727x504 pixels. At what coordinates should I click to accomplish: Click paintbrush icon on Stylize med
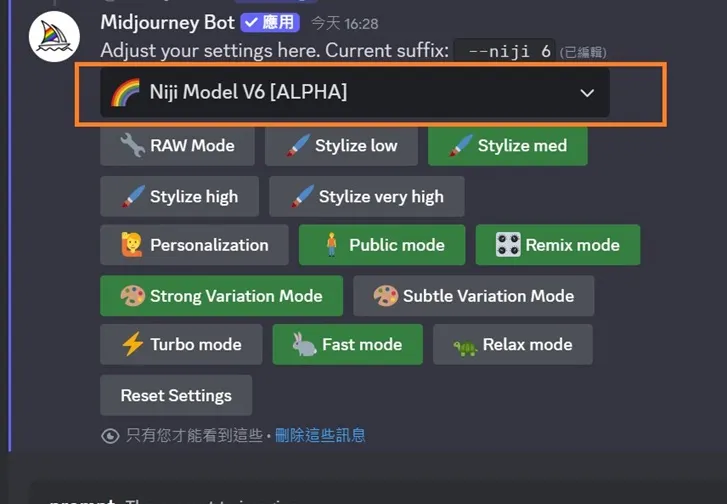(x=461, y=146)
